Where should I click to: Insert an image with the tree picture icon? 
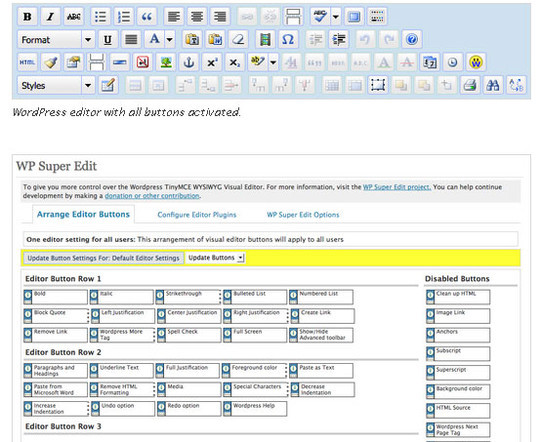point(166,62)
